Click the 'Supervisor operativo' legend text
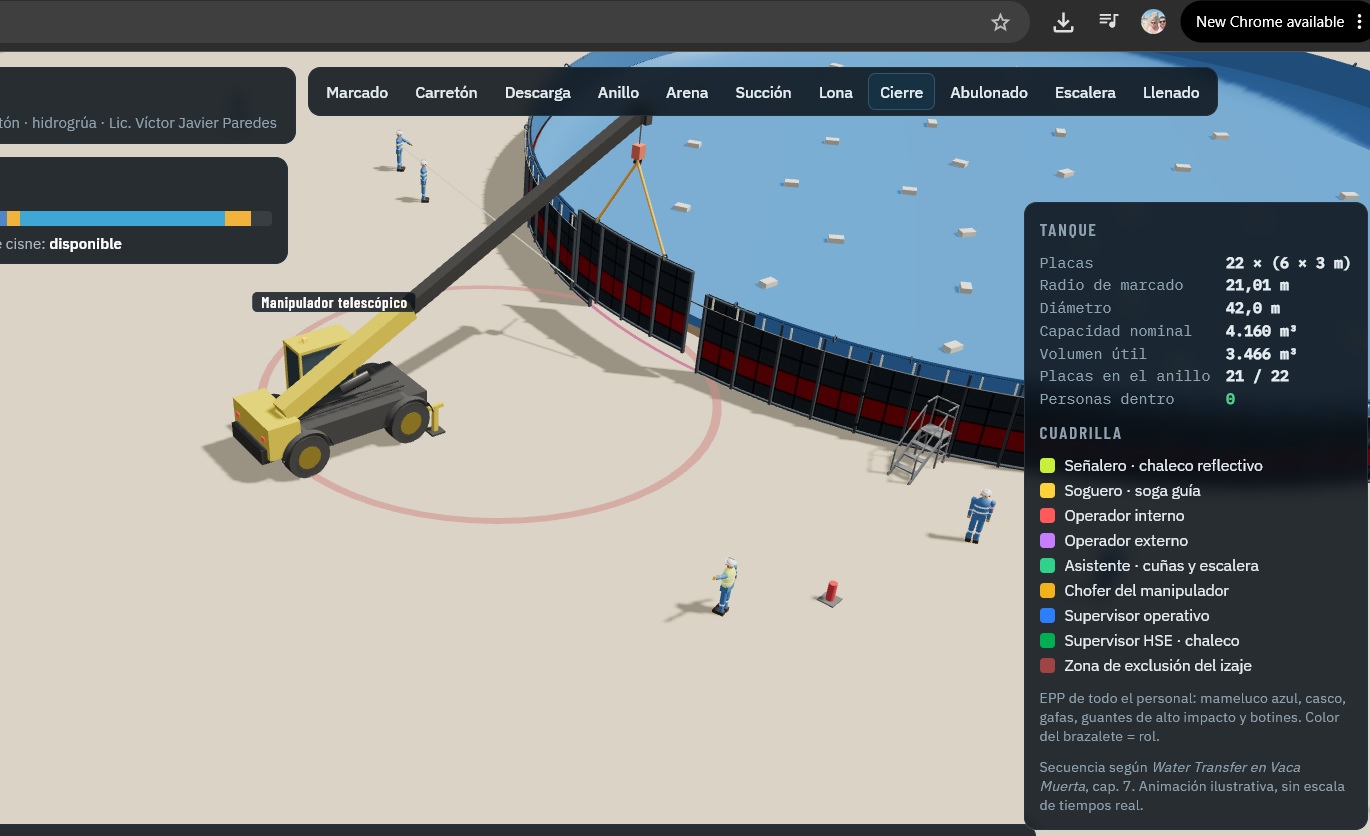The image size is (1370, 836). (x=1136, y=615)
